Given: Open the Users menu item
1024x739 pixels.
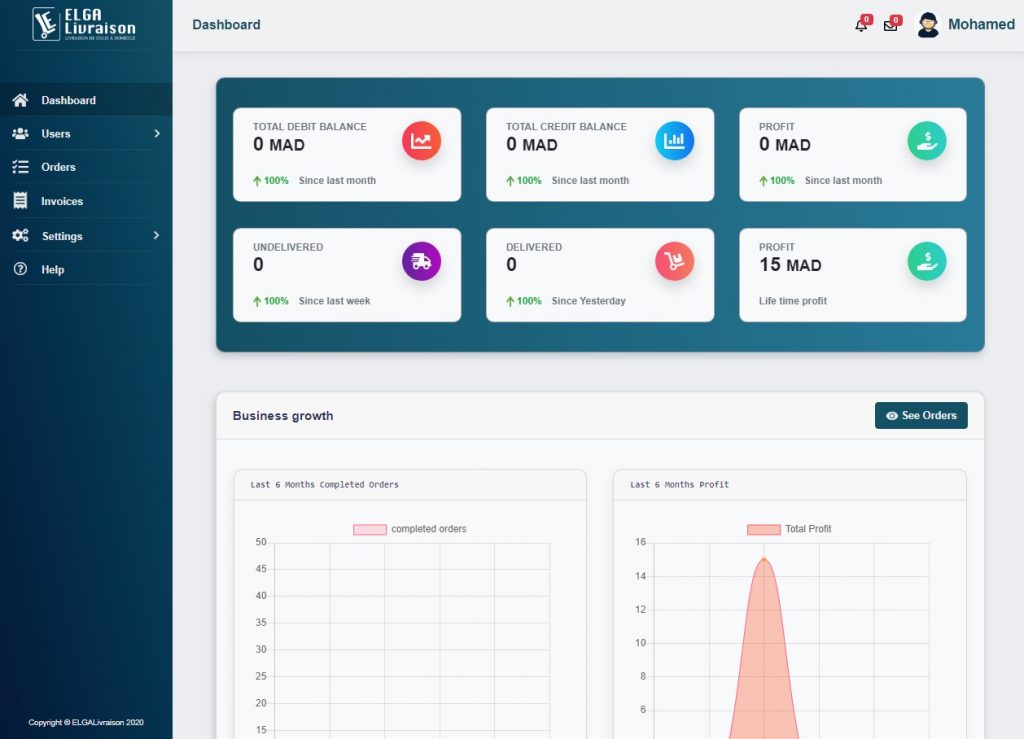Looking at the screenshot, I should (86, 133).
